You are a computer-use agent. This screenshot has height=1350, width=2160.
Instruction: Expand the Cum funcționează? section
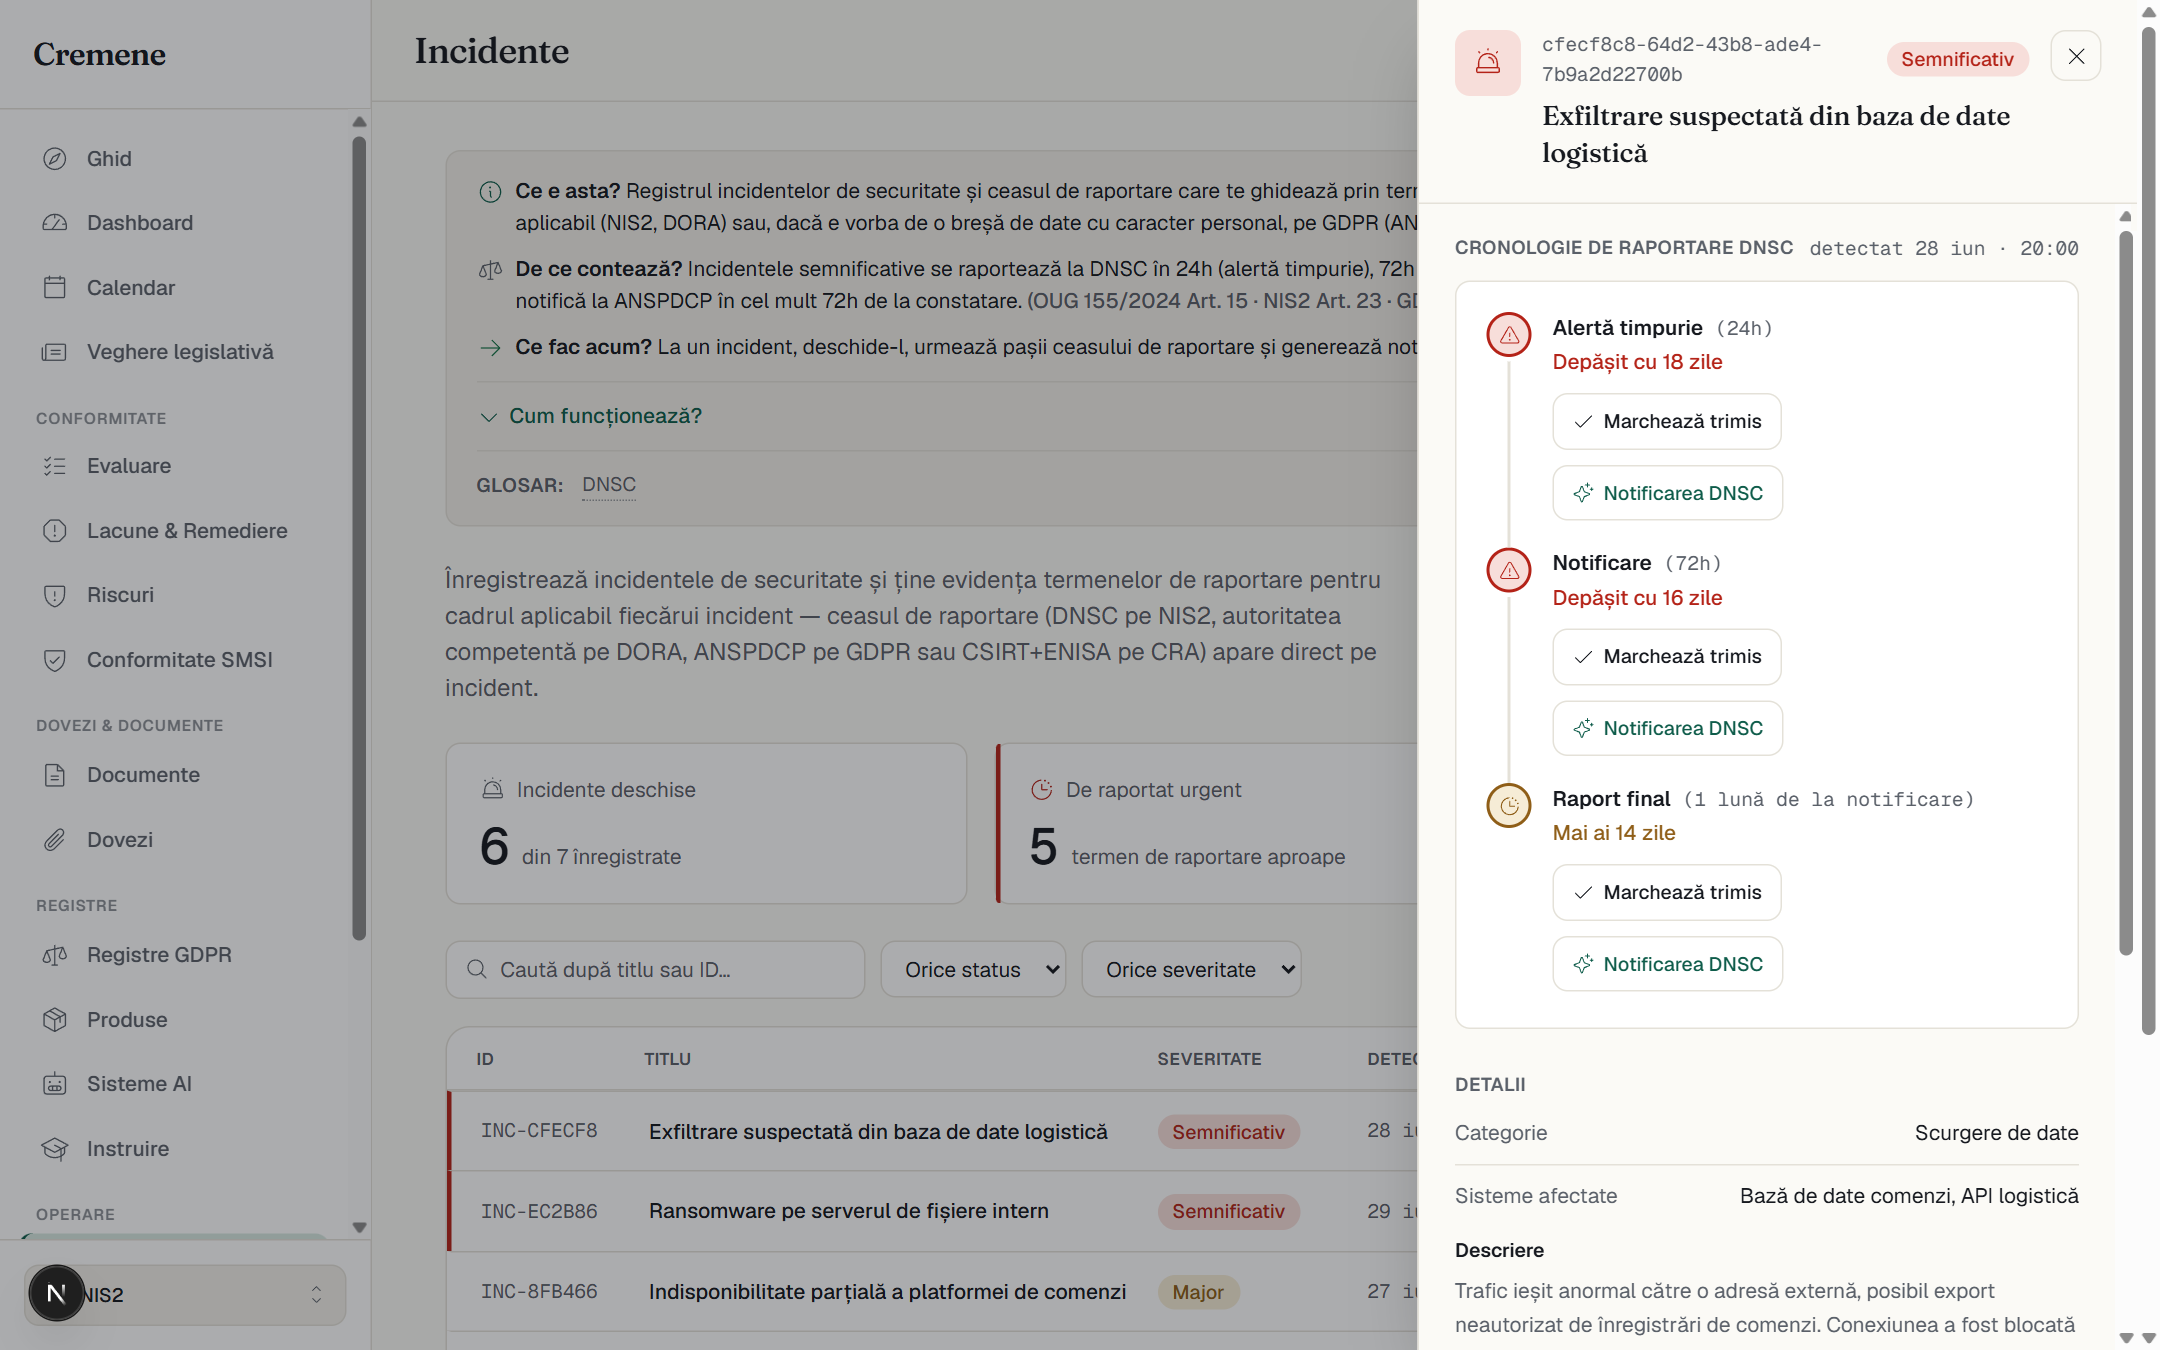591,416
